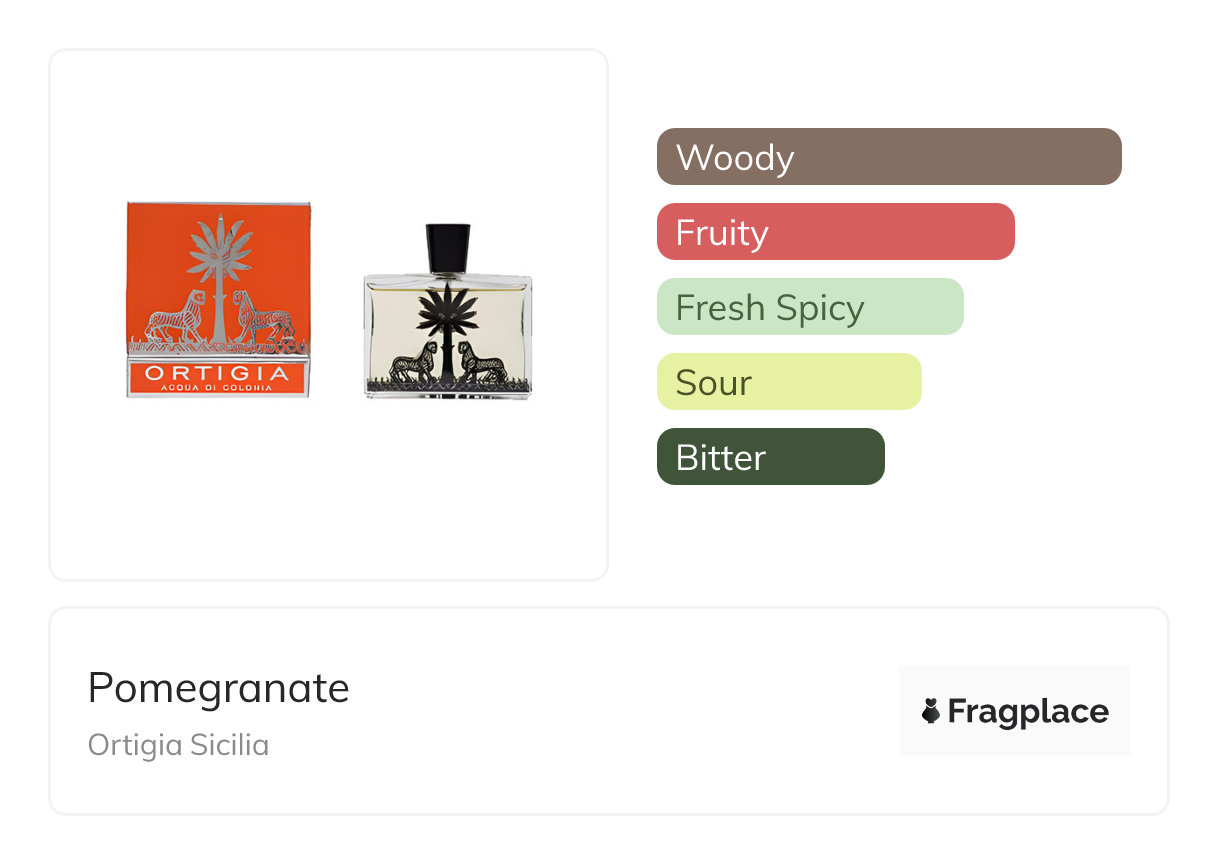Open the Fragplace wordmark link
This screenshot has height=864, width=1218.
(1027, 711)
